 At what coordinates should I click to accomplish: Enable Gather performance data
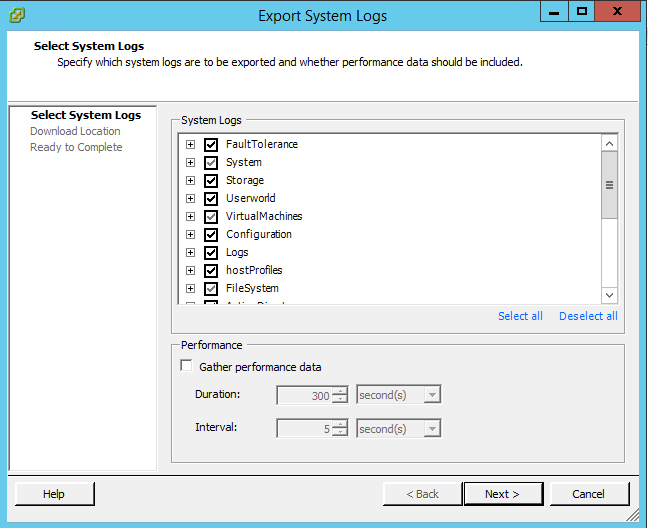pos(186,367)
